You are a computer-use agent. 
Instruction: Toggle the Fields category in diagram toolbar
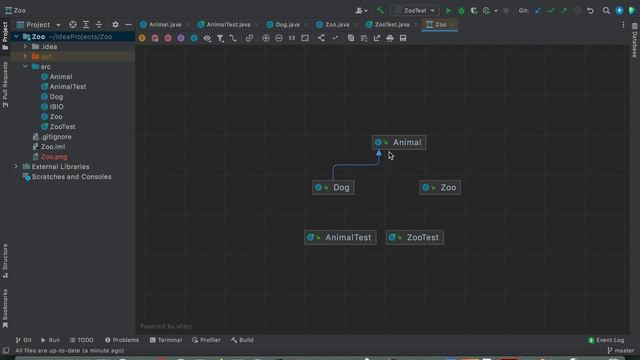tap(142, 38)
